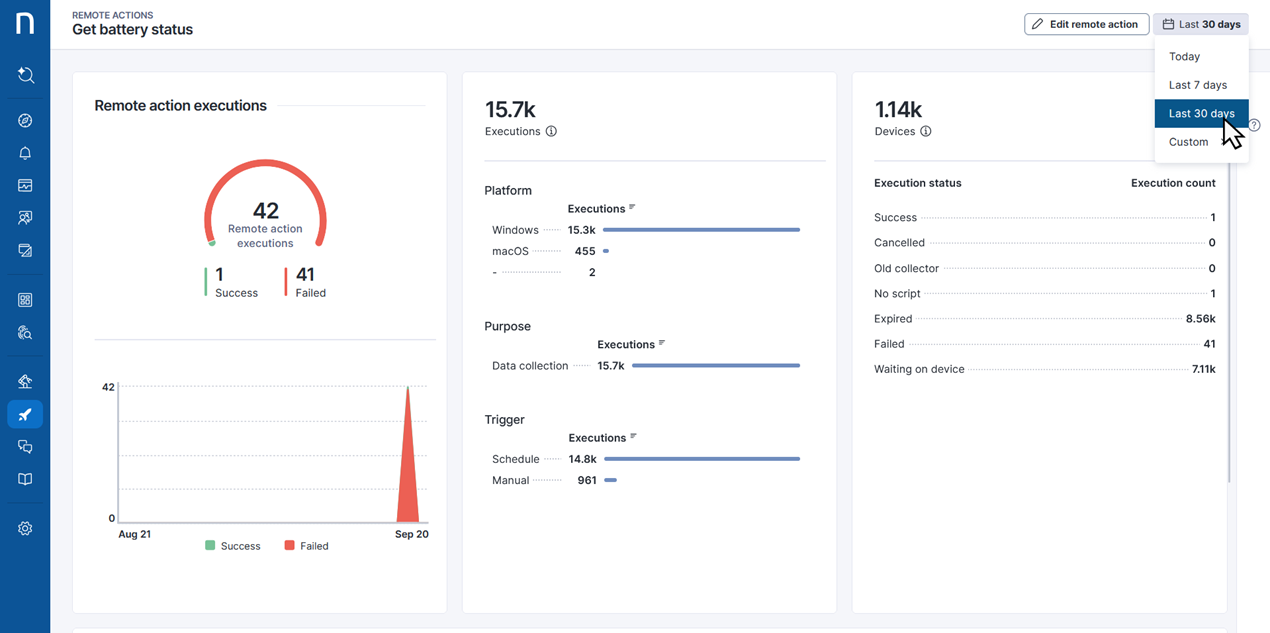Viewport: 1270px width, 633px height.
Task: Toggle the Failed legend item in chart
Action: 306,546
